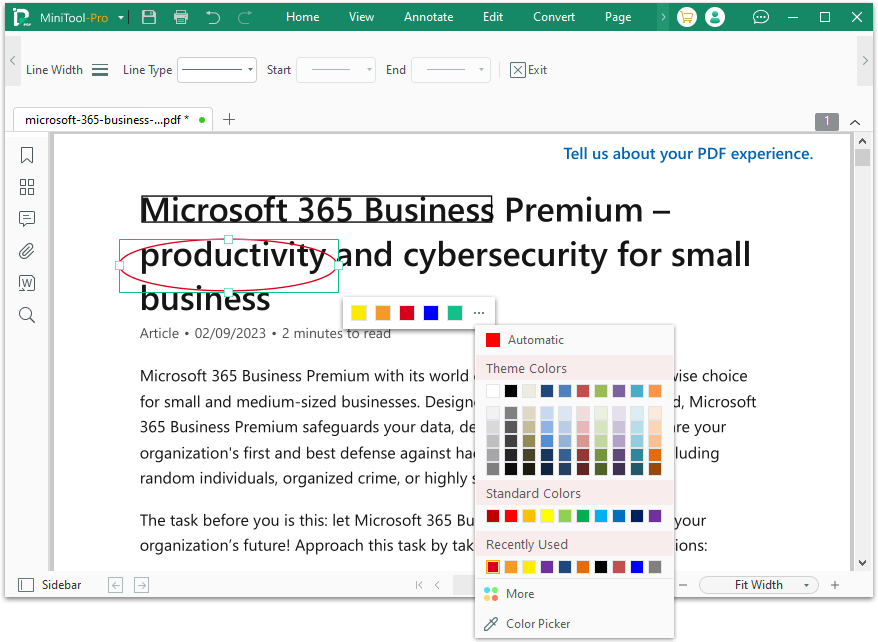
Task: Open the Bookmark panel in sidebar
Action: coord(27,155)
